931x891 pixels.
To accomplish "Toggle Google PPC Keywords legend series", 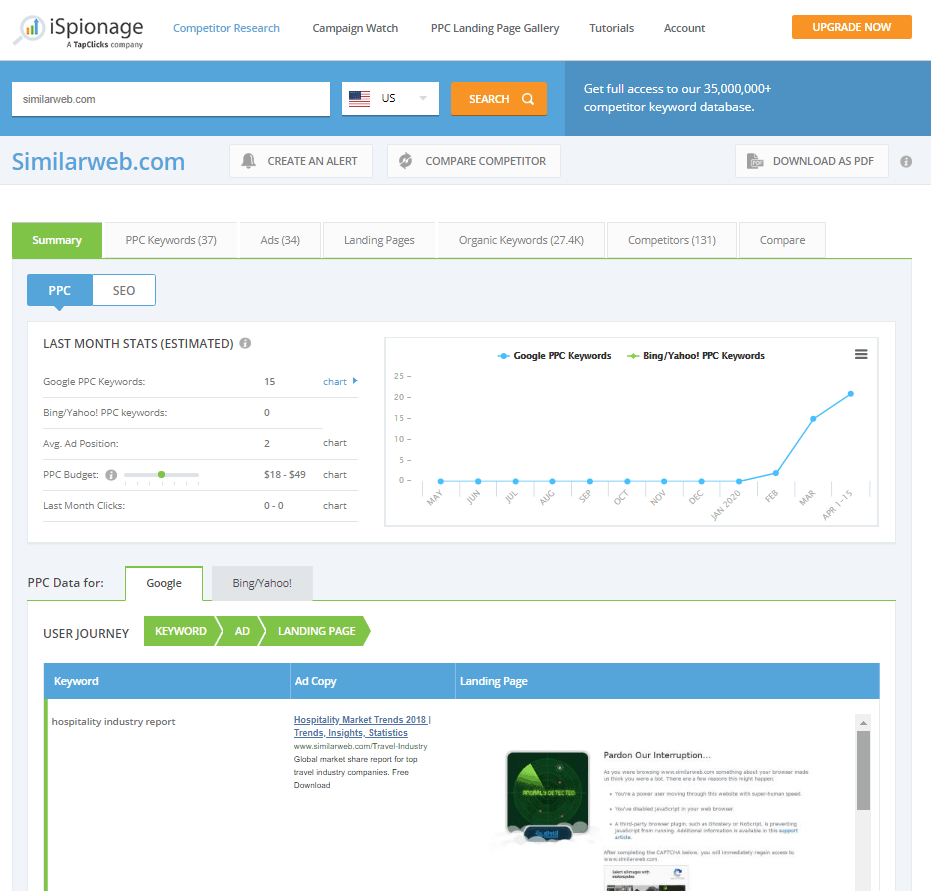I will pos(555,356).
